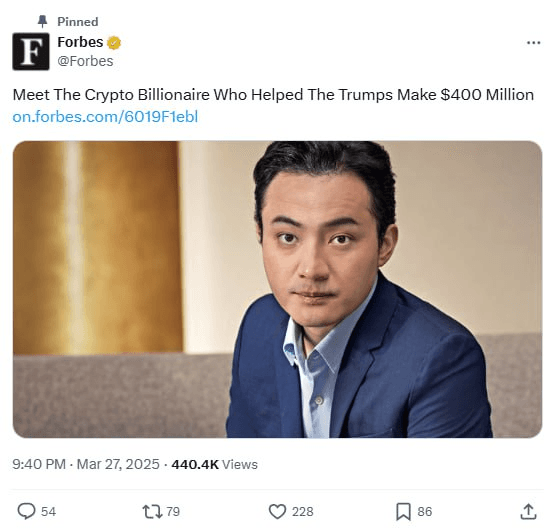The height and width of the screenshot is (532, 556).
Task: Repost this Forbes tweet
Action: coord(152,511)
